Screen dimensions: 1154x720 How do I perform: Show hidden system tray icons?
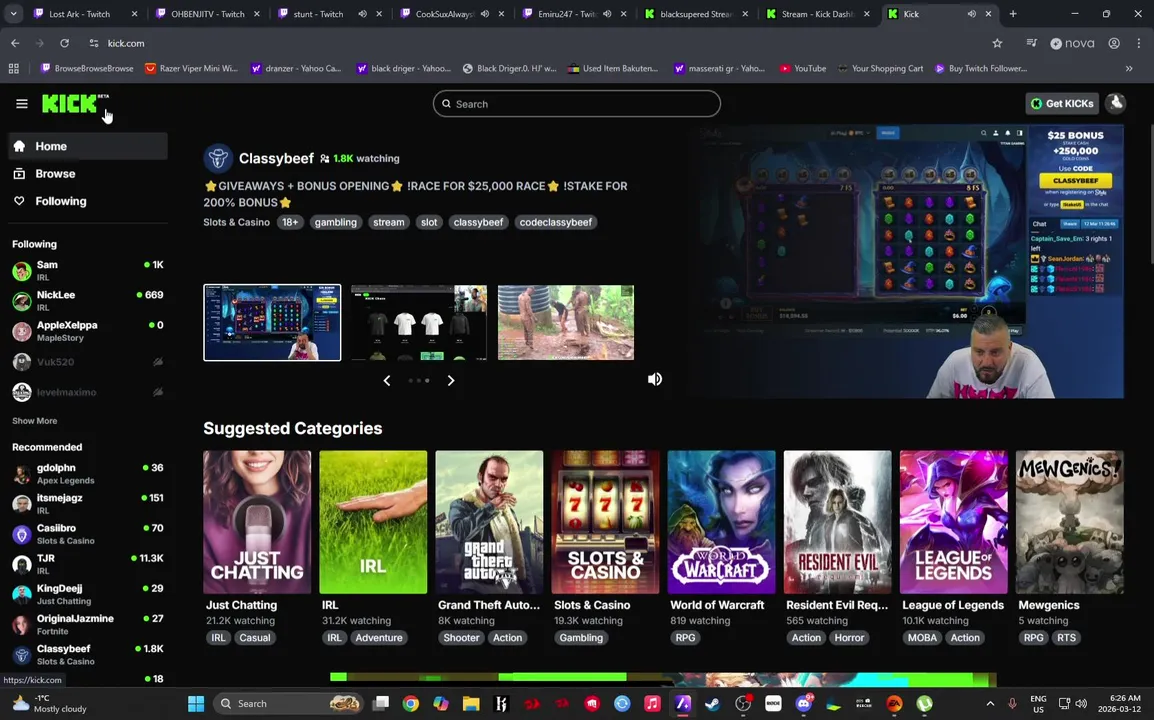(990, 704)
